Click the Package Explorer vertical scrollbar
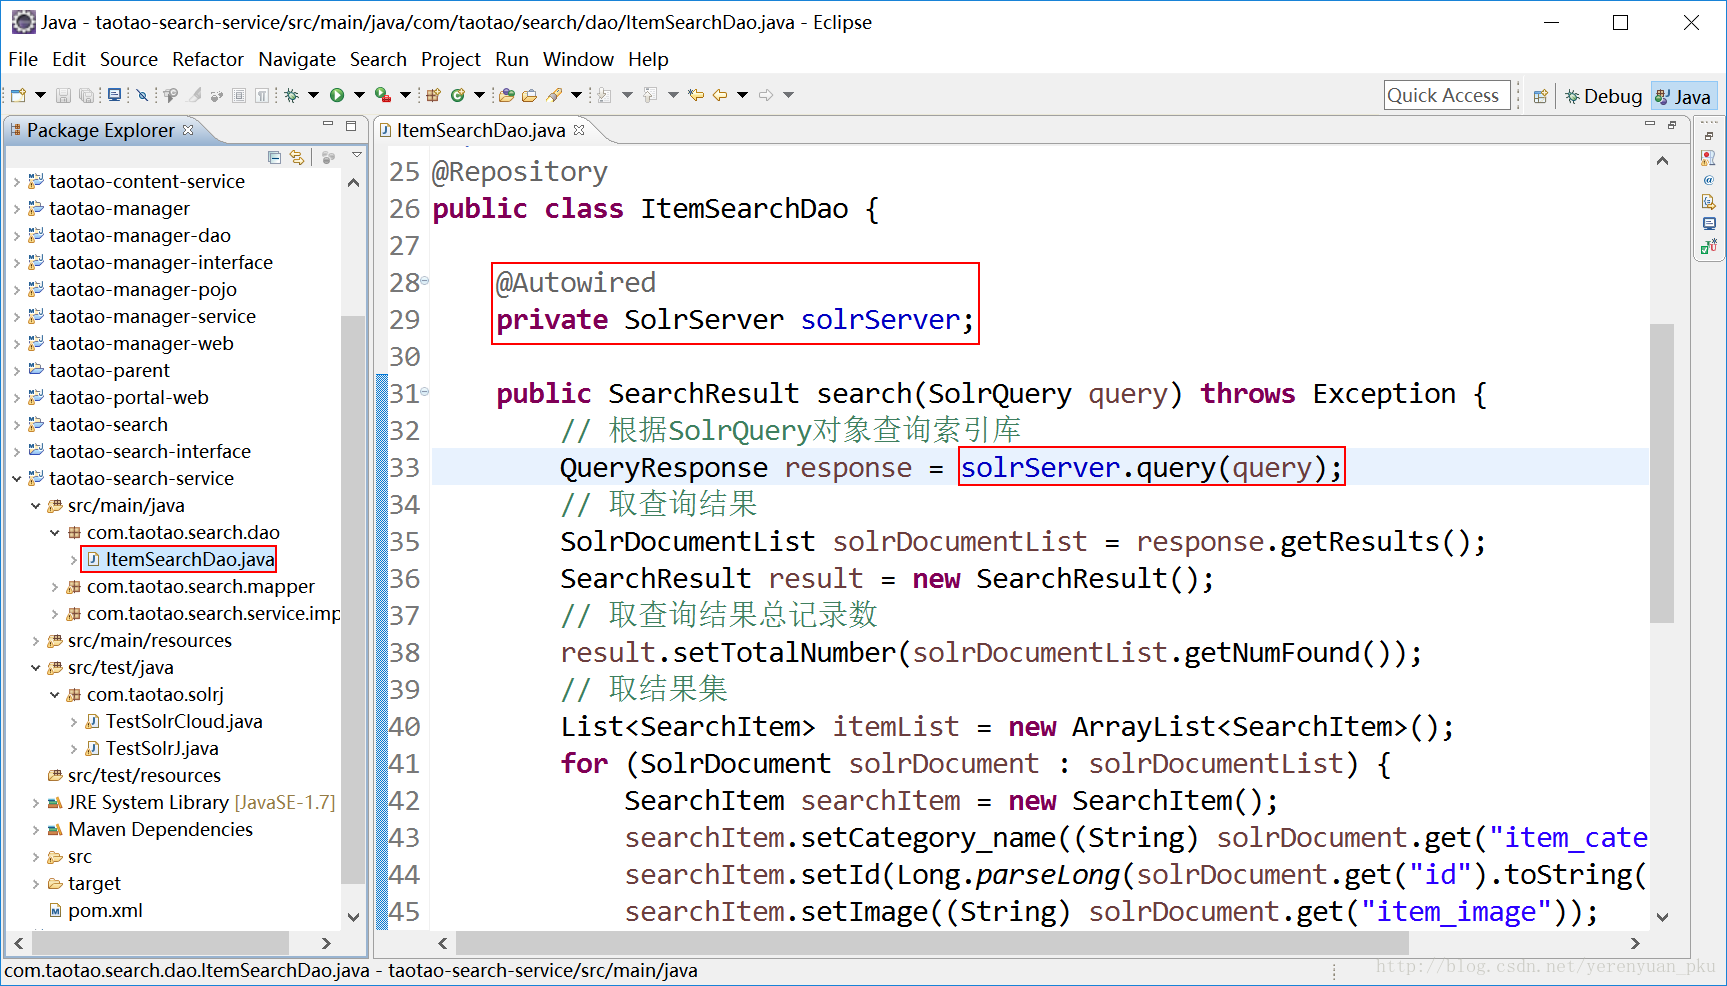Image resolution: width=1727 pixels, height=986 pixels. 352,600
